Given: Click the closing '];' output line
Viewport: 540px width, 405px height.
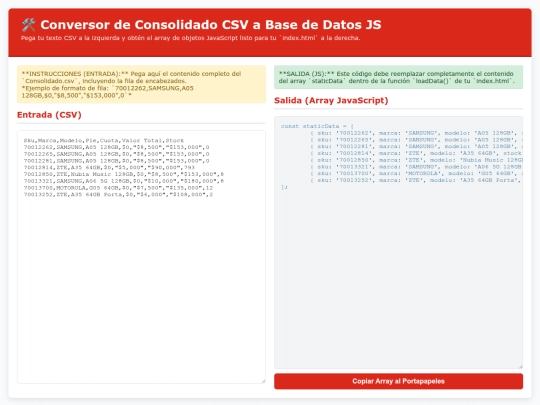Looking at the screenshot, I should click(284, 187).
